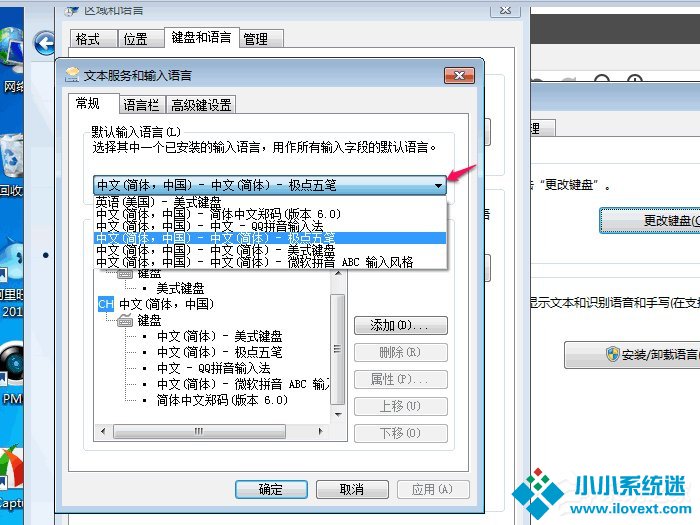Select the 键盘和语言 tab
Screen dimensions: 700x525
201,37
